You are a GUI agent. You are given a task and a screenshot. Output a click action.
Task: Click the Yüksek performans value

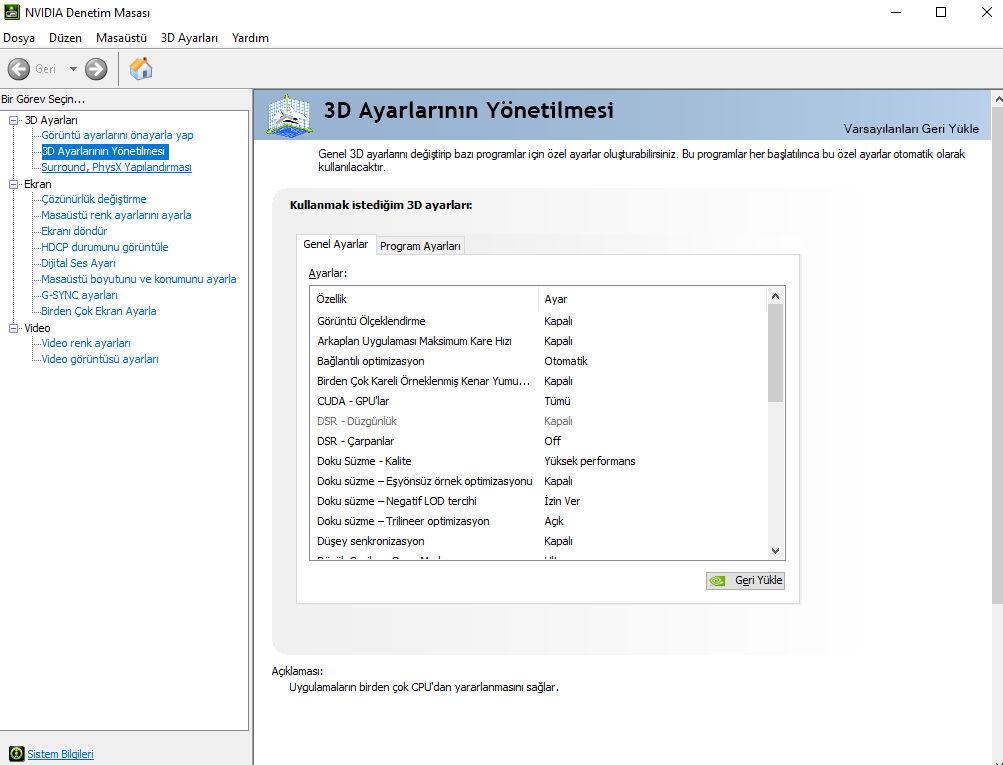590,461
